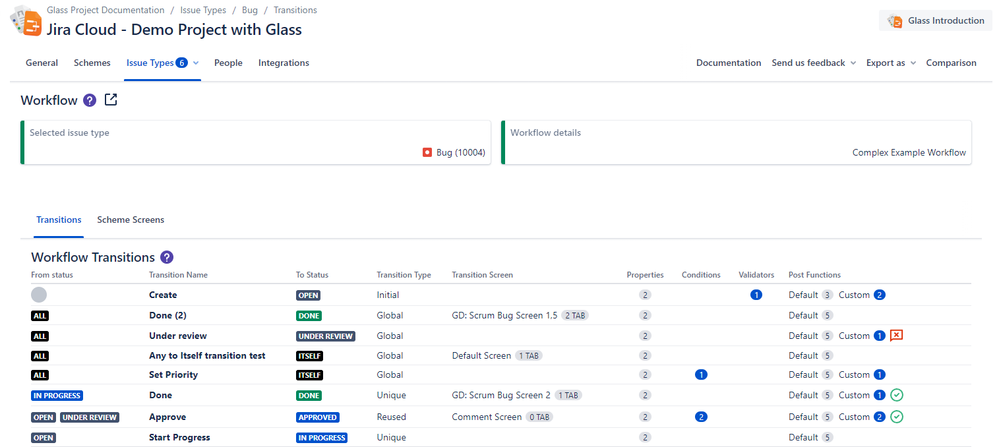Expand the Issue Types dropdown arrow
Screen dimensions: 999x447
point(196,62)
